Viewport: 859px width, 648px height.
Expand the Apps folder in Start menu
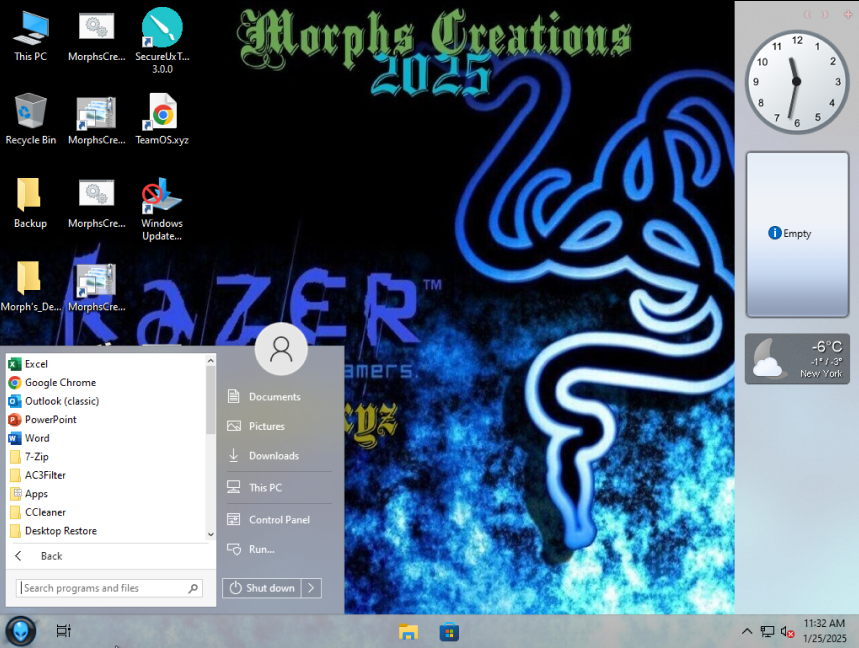coord(106,494)
